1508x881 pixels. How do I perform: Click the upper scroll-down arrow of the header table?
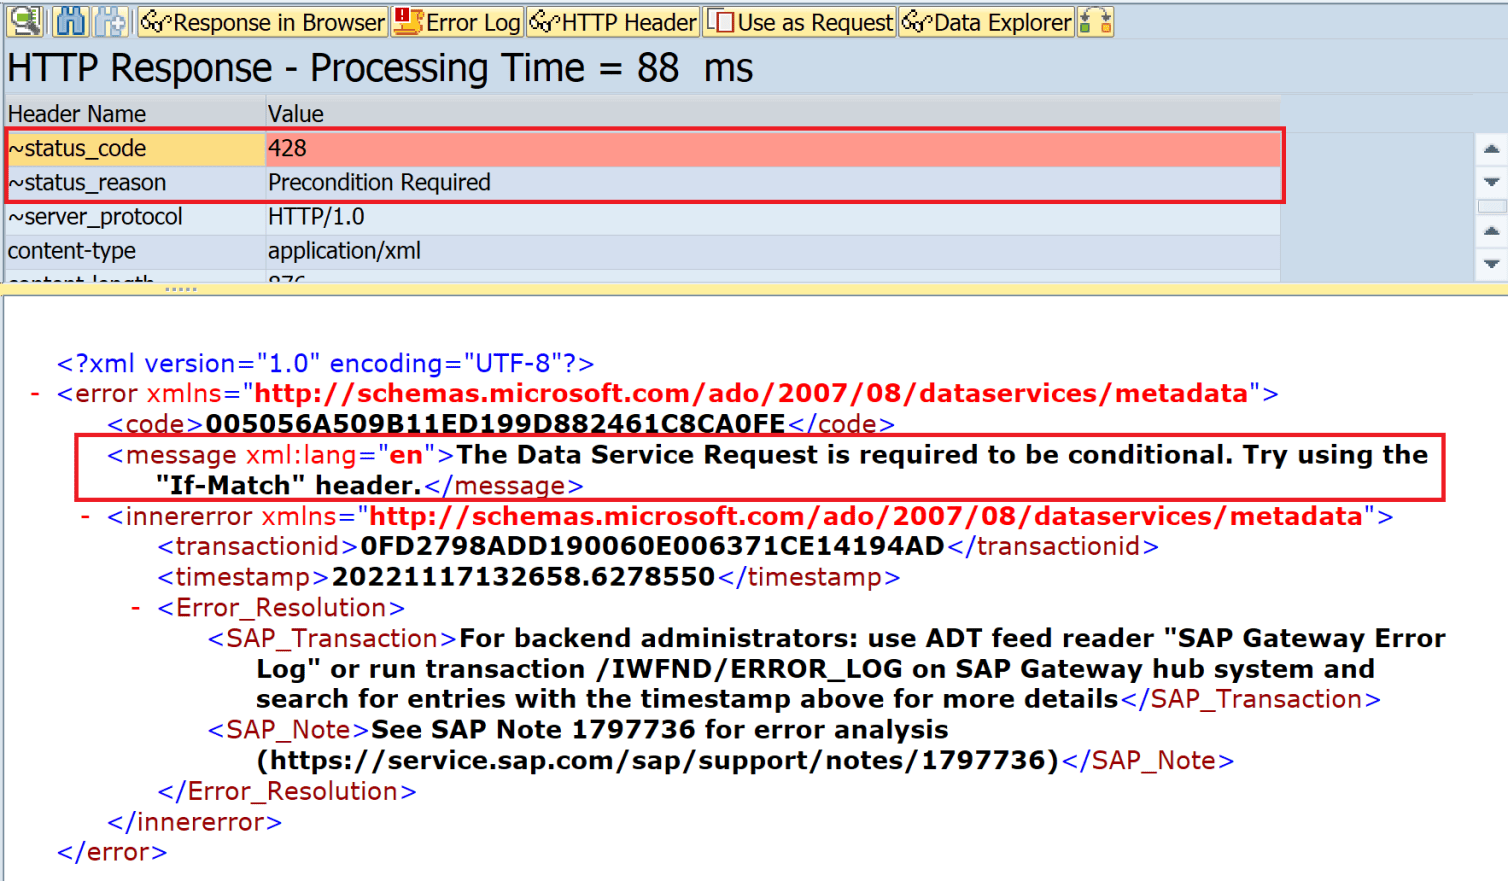1491,182
